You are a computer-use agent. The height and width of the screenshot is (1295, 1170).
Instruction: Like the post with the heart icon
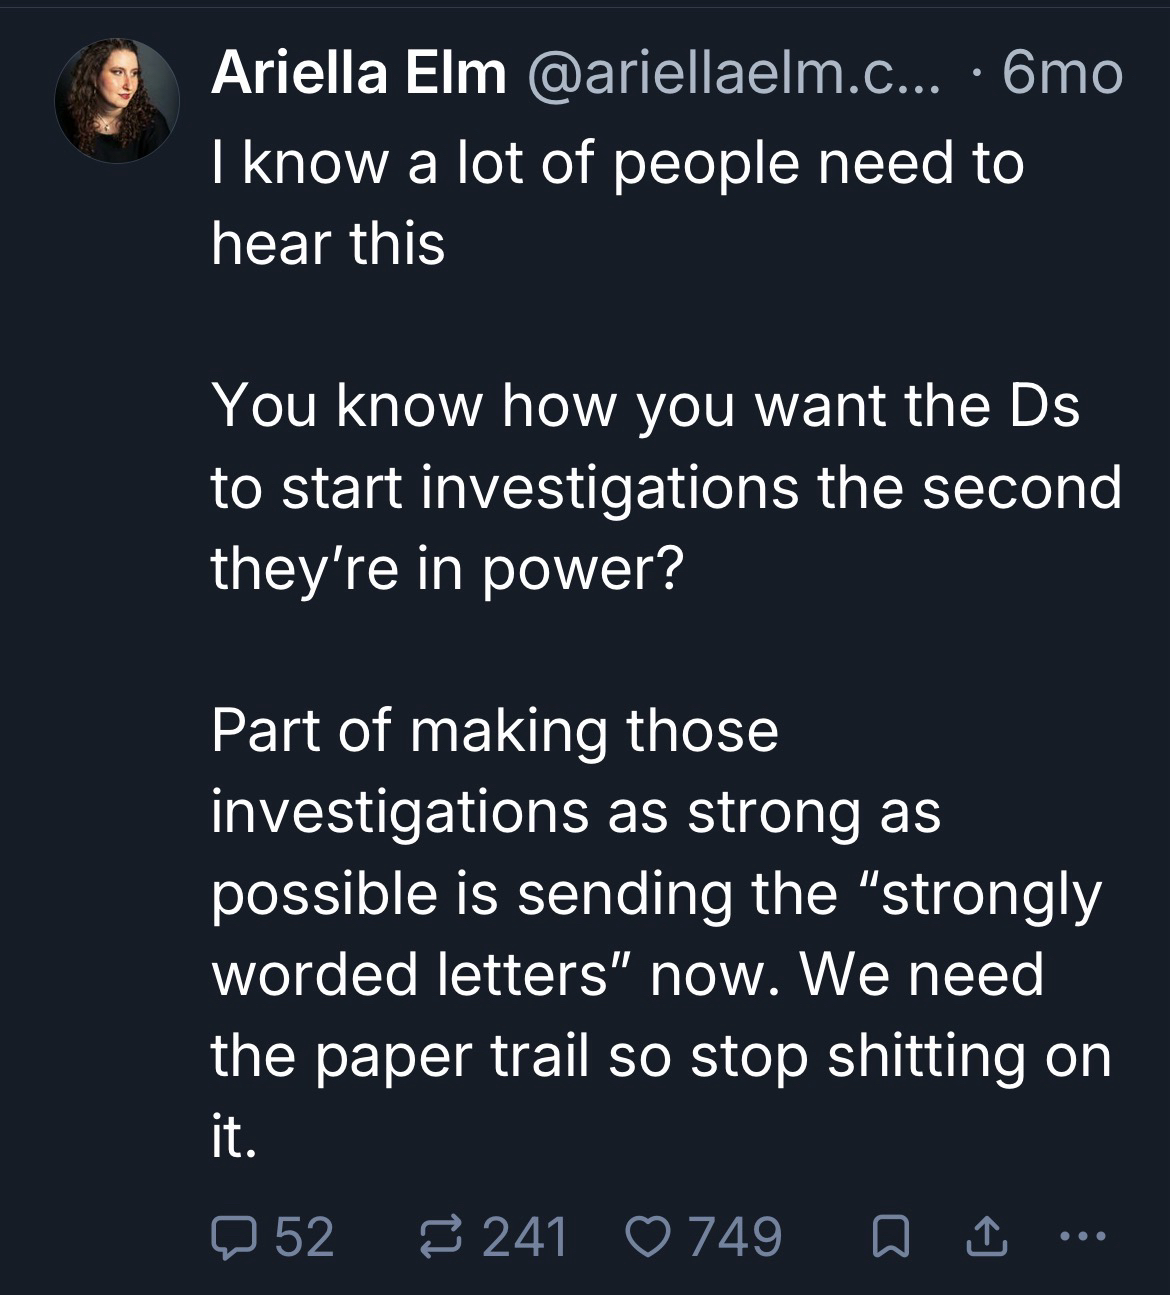point(649,1238)
